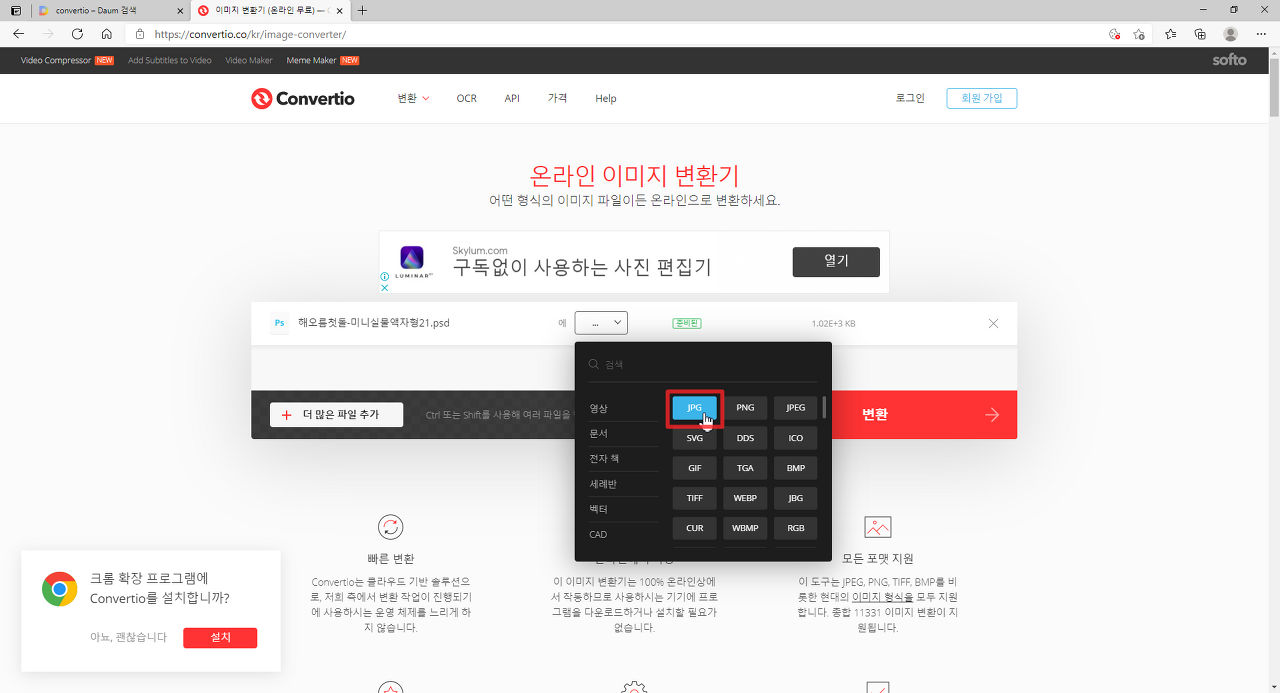Click the browser back arrow
Viewport: 1280px width, 693px height.
click(x=18, y=34)
